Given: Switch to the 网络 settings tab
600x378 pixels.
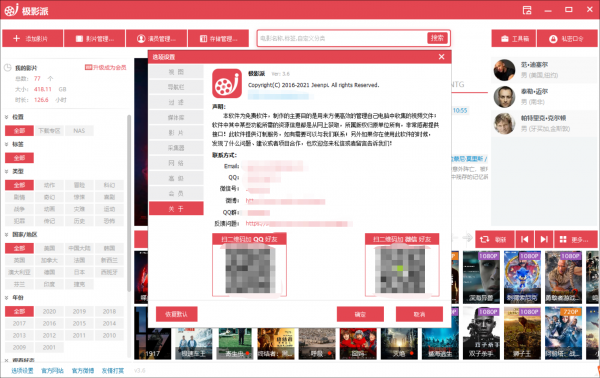Looking at the screenshot, I should click(176, 163).
